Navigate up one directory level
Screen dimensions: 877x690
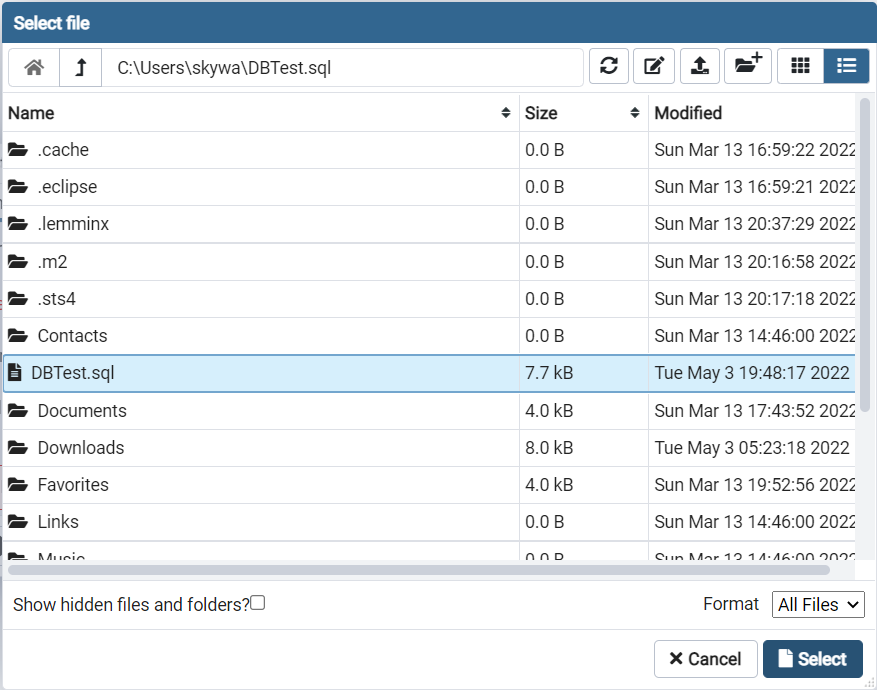(x=81, y=68)
